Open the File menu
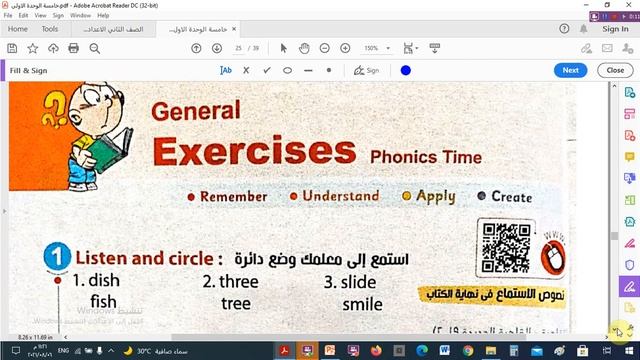The width and height of the screenshot is (640, 360). tap(8, 15)
